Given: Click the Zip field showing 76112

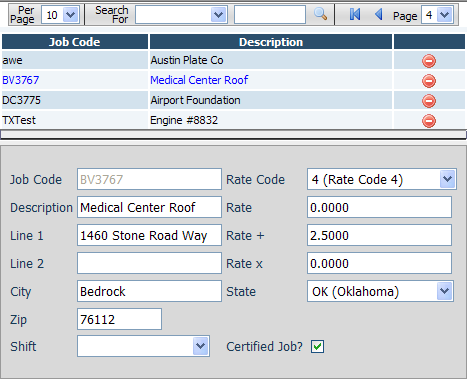Looking at the screenshot, I should tap(119, 319).
